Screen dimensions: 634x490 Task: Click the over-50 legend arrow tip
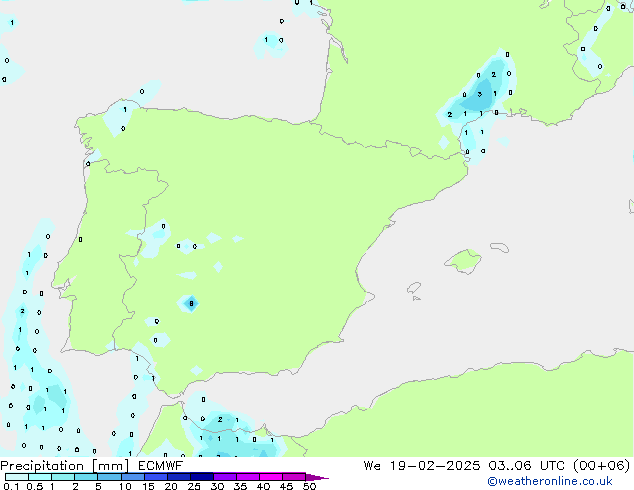317,477
